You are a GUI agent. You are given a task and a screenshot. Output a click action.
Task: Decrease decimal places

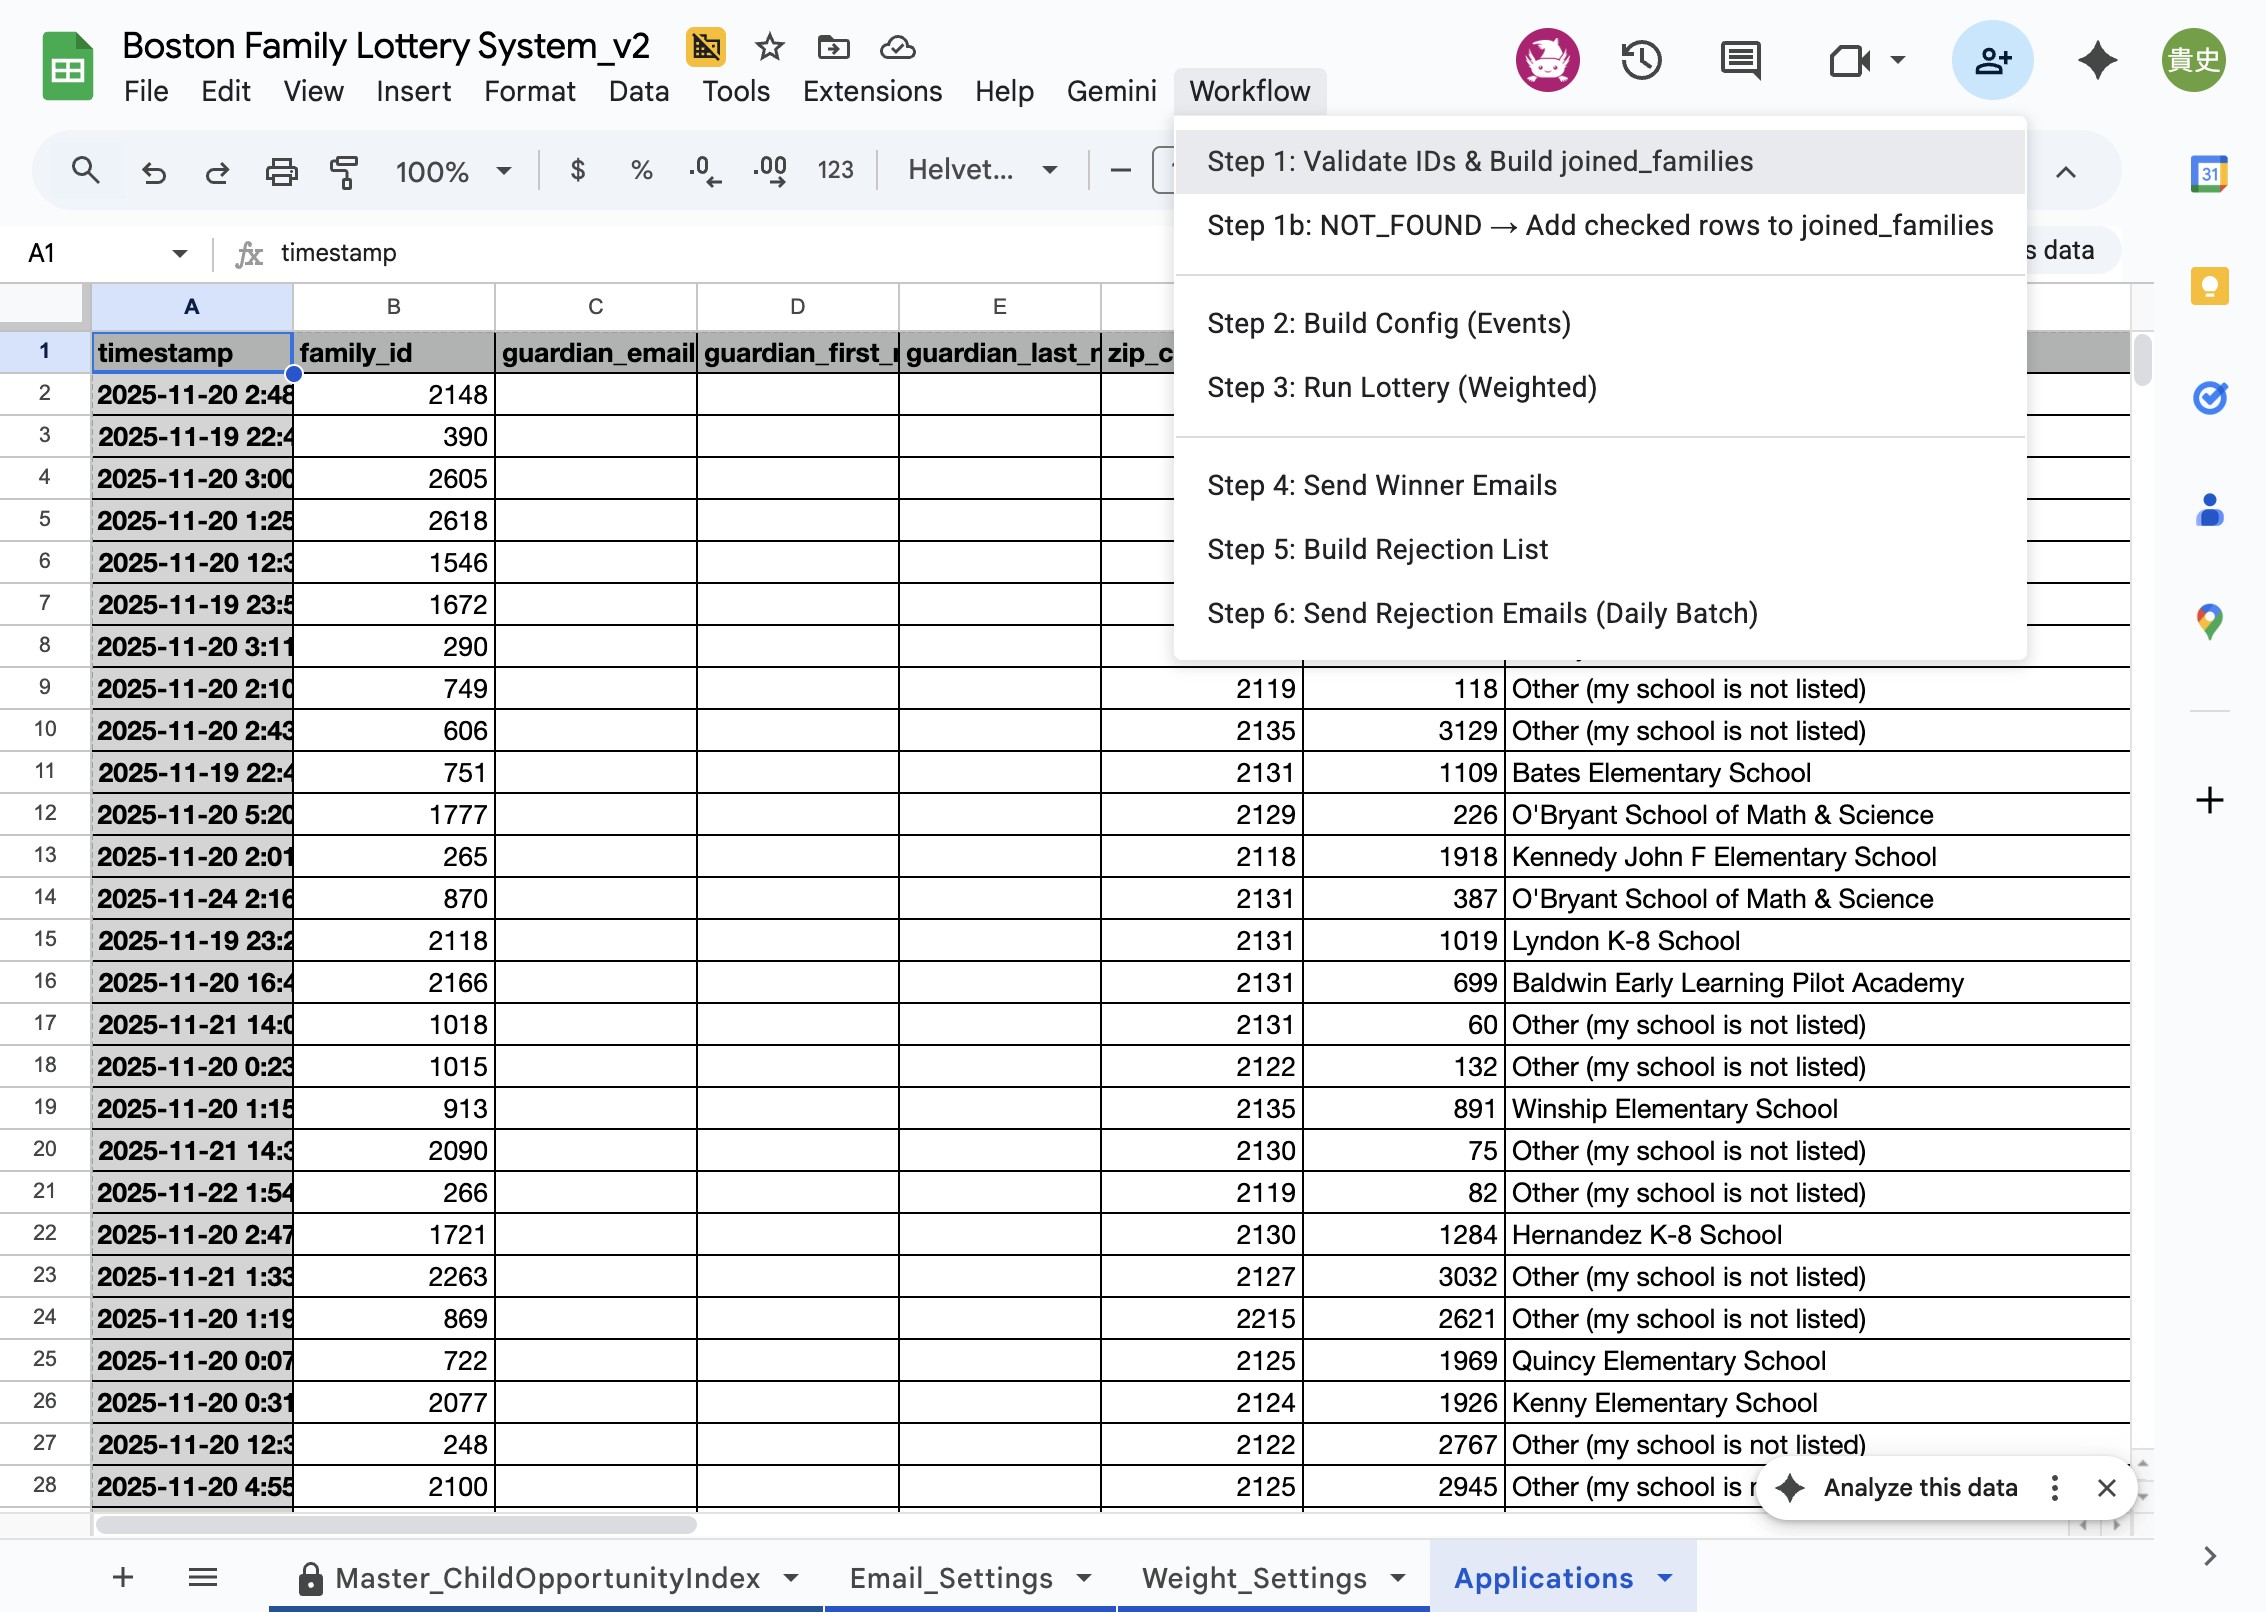point(705,171)
